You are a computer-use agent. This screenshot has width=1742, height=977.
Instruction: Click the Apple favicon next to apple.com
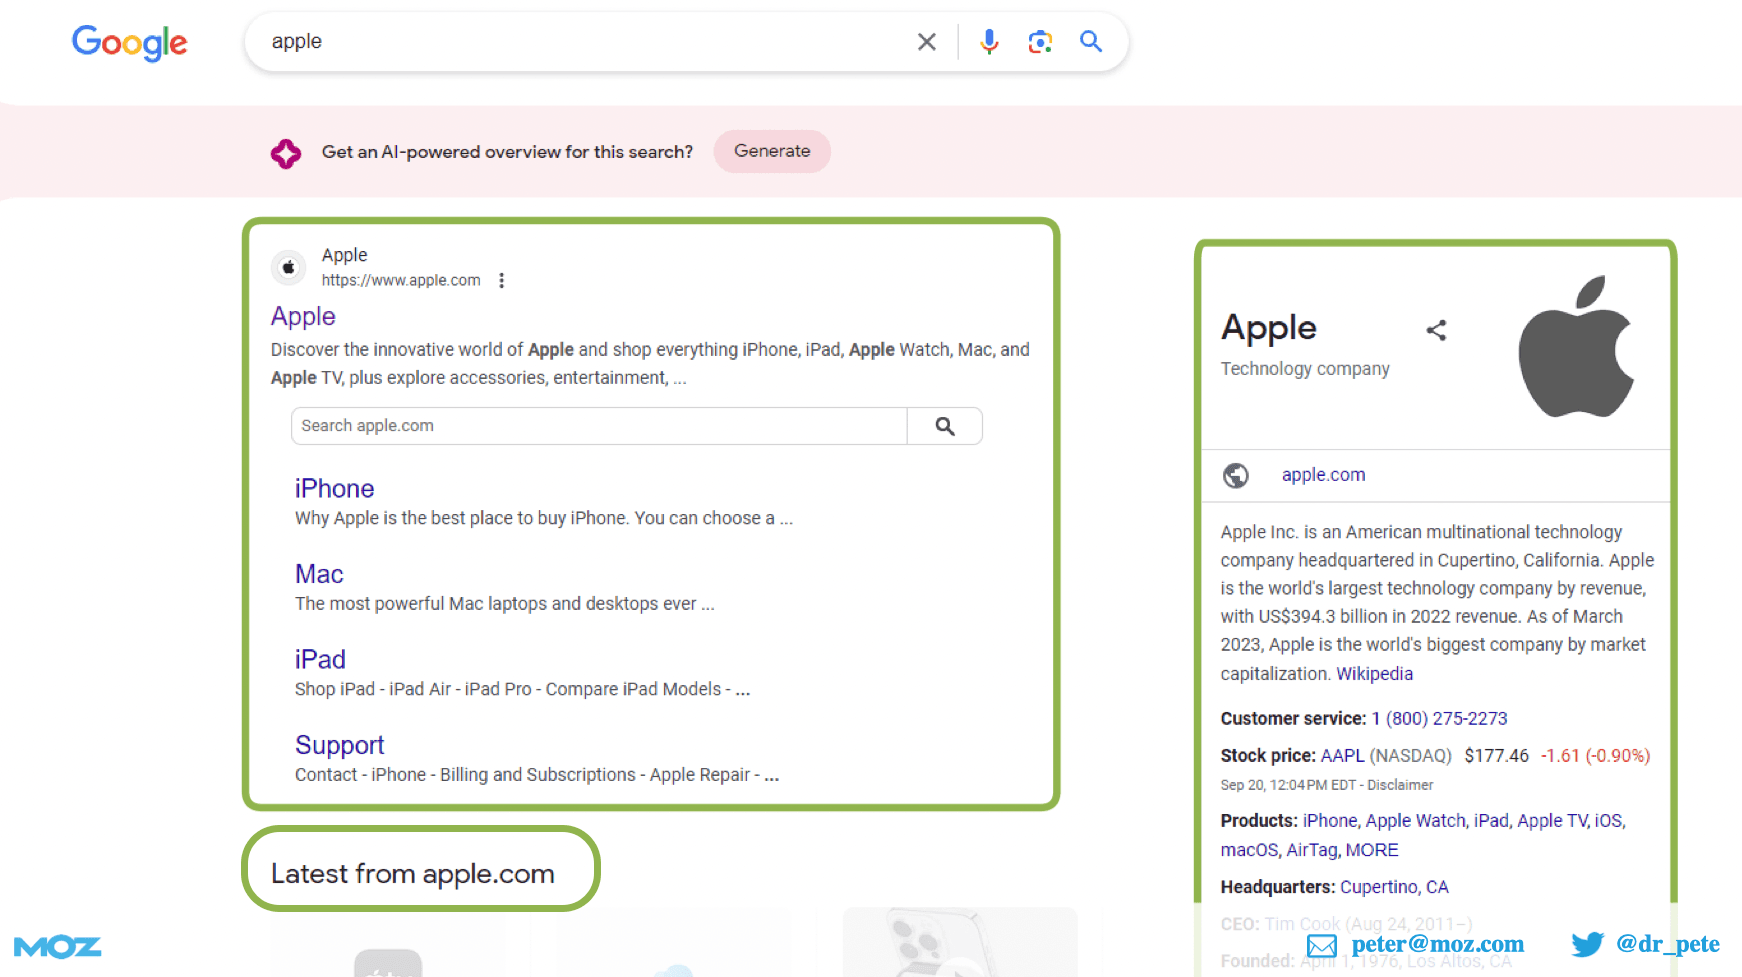287,267
